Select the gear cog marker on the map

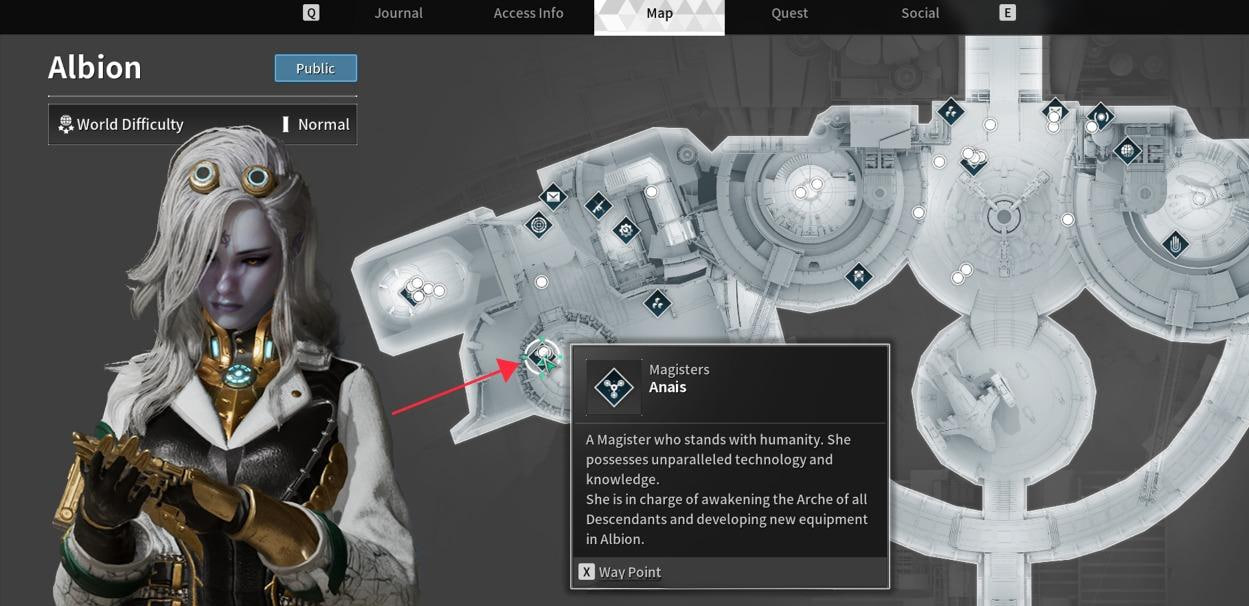pos(626,231)
